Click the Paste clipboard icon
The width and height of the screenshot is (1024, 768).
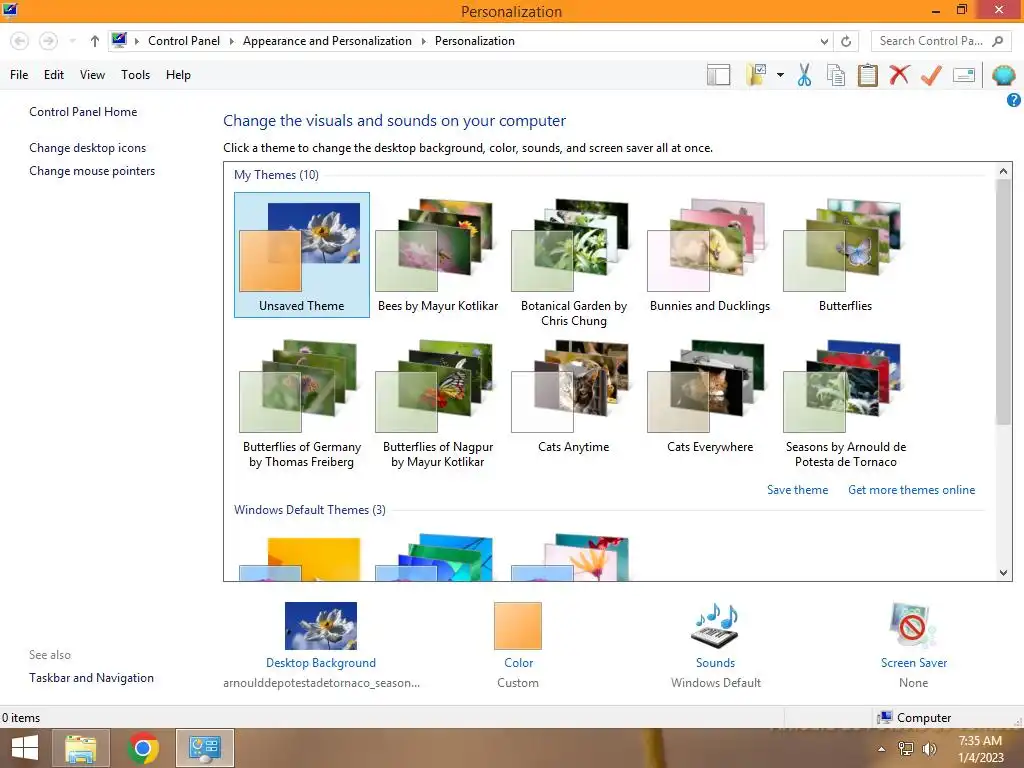[x=867, y=75]
